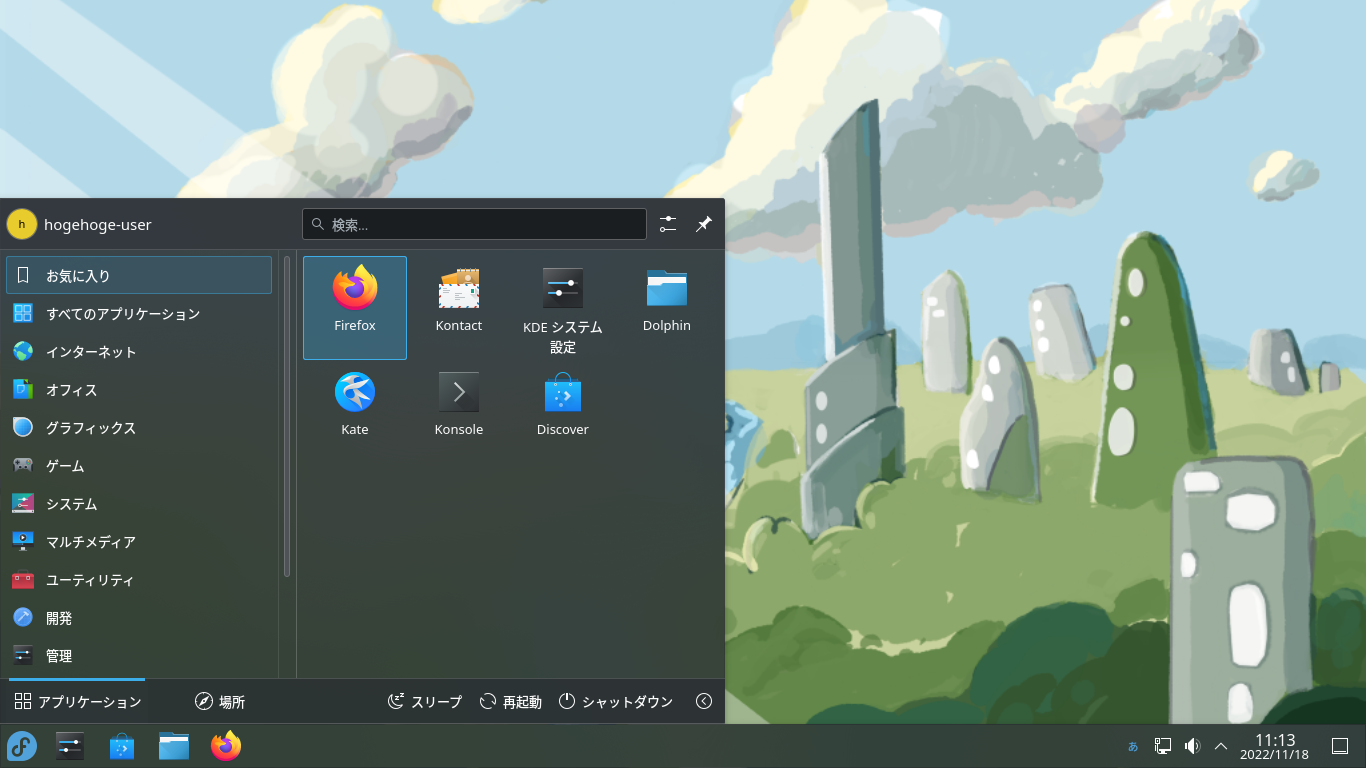1366x768 pixels.
Task: Open オフィス category
Action: [139, 389]
